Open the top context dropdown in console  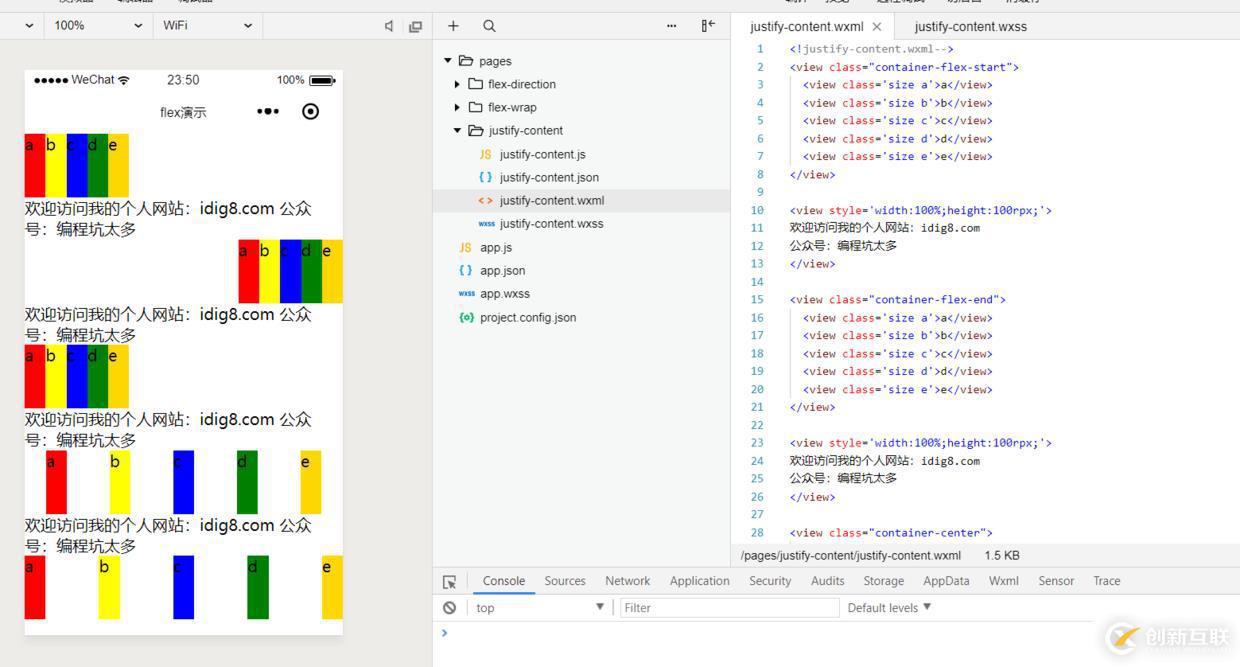(x=540, y=607)
